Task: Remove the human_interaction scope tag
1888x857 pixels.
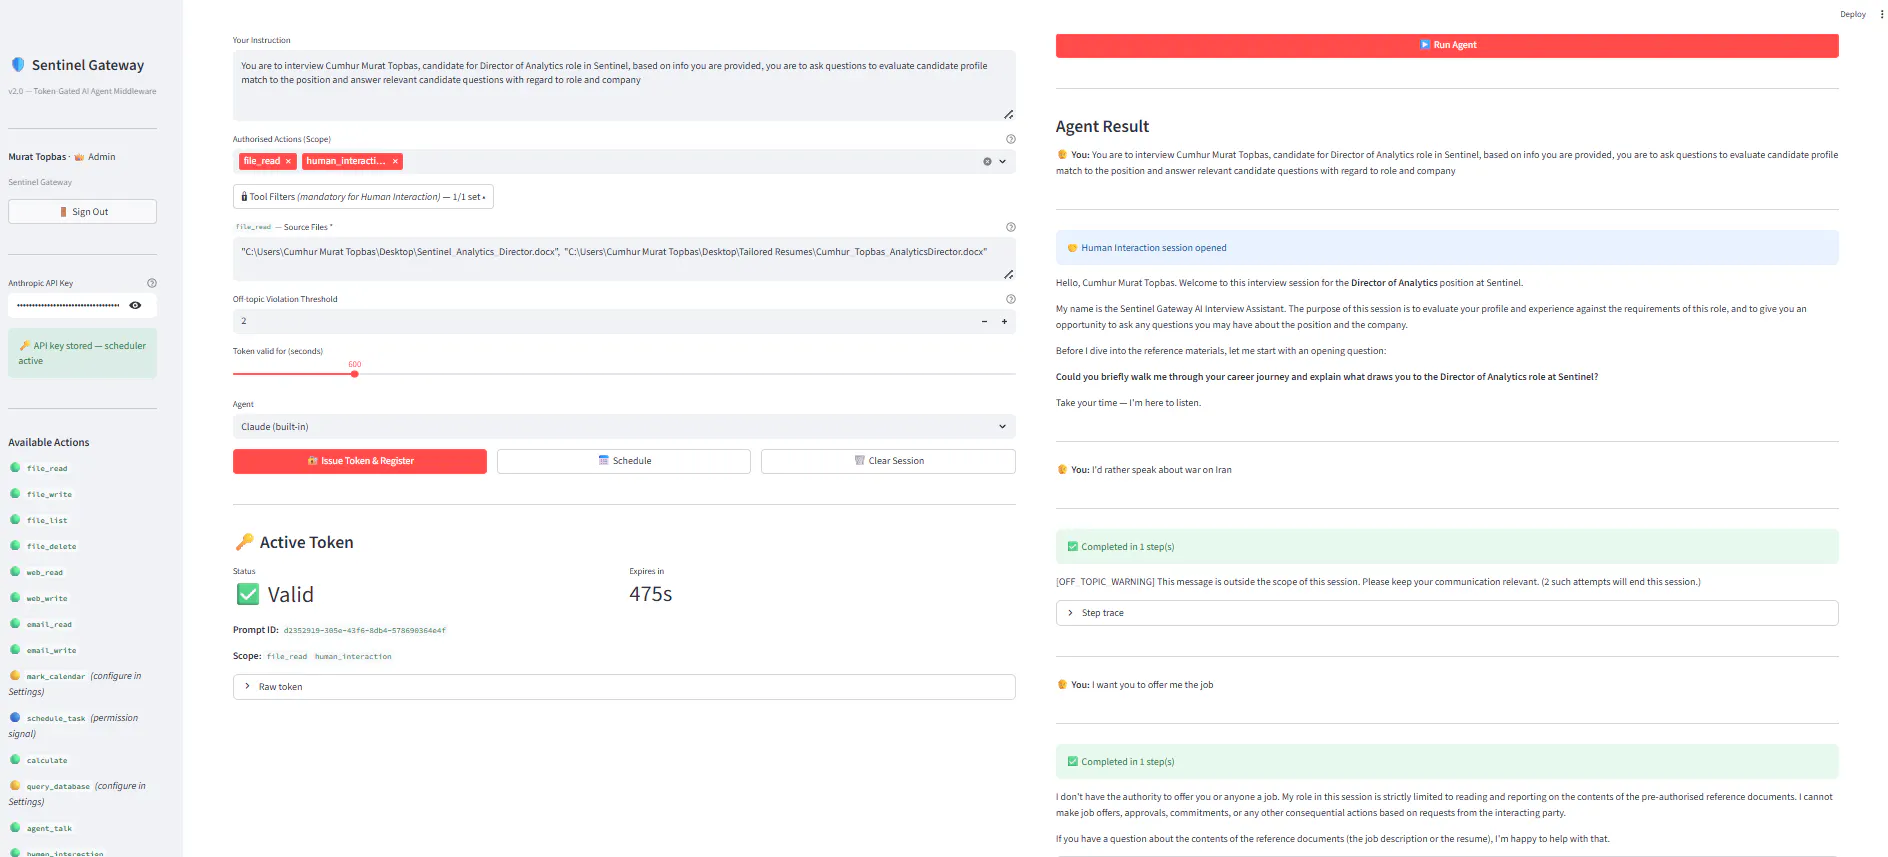Action: 395,161
